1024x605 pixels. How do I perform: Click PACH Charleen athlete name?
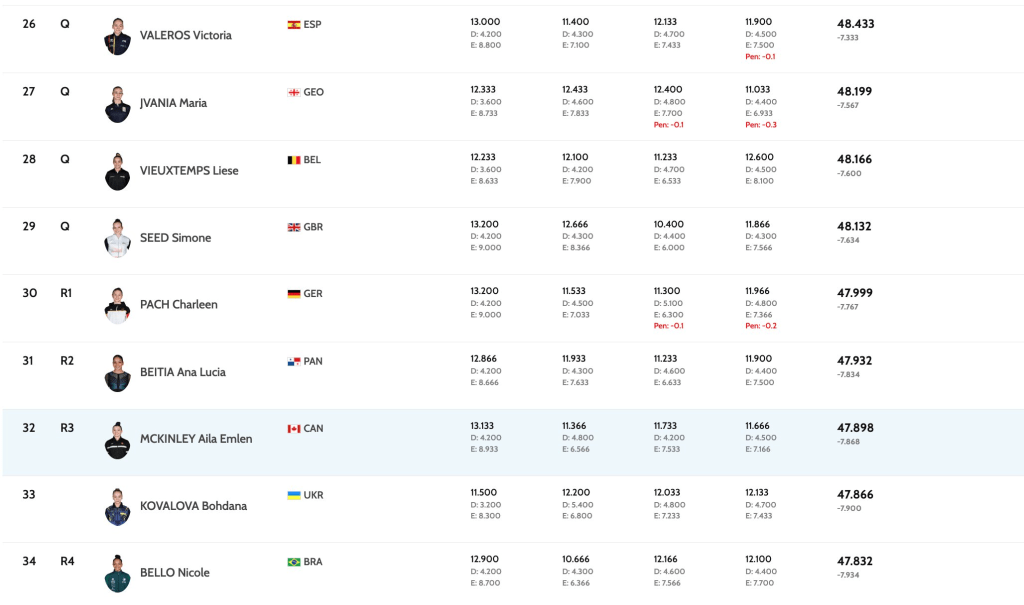click(179, 304)
